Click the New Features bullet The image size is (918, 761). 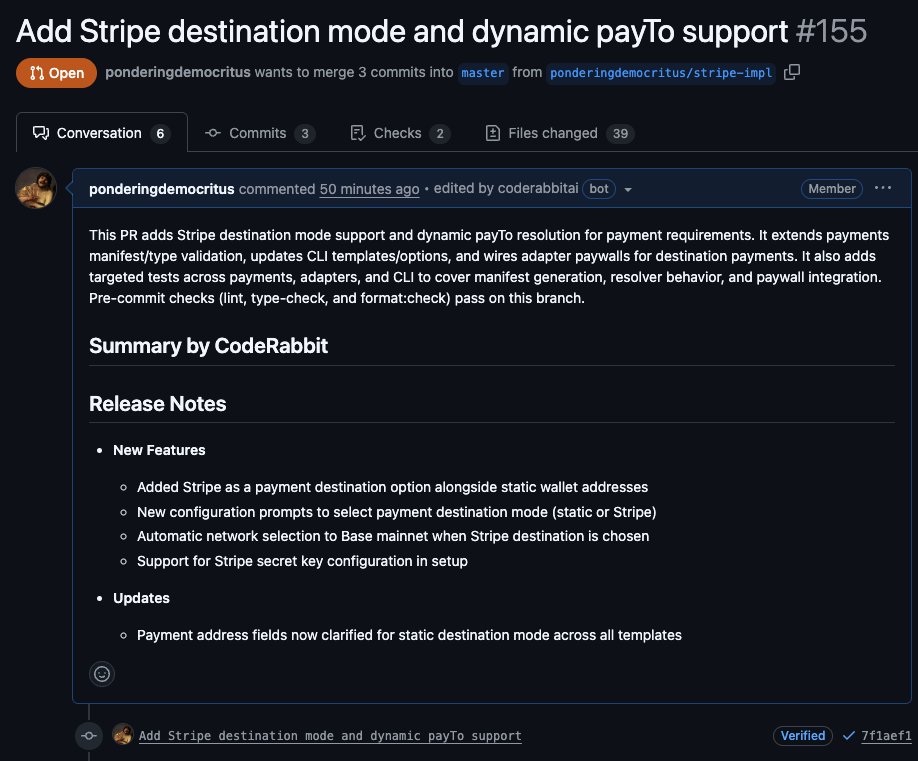coord(159,450)
